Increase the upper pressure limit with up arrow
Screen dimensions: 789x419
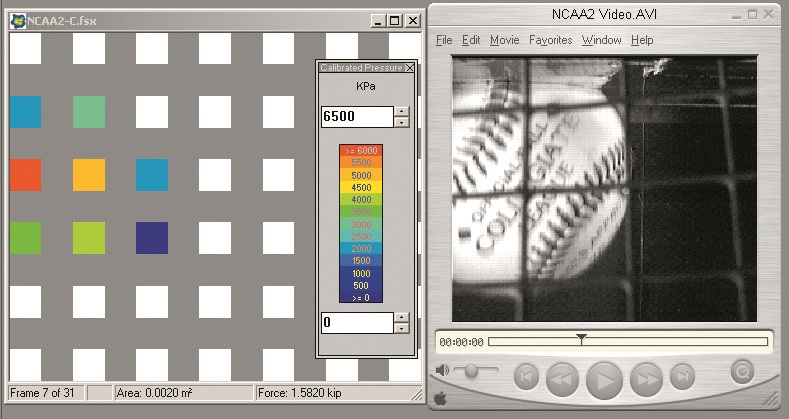[402, 111]
